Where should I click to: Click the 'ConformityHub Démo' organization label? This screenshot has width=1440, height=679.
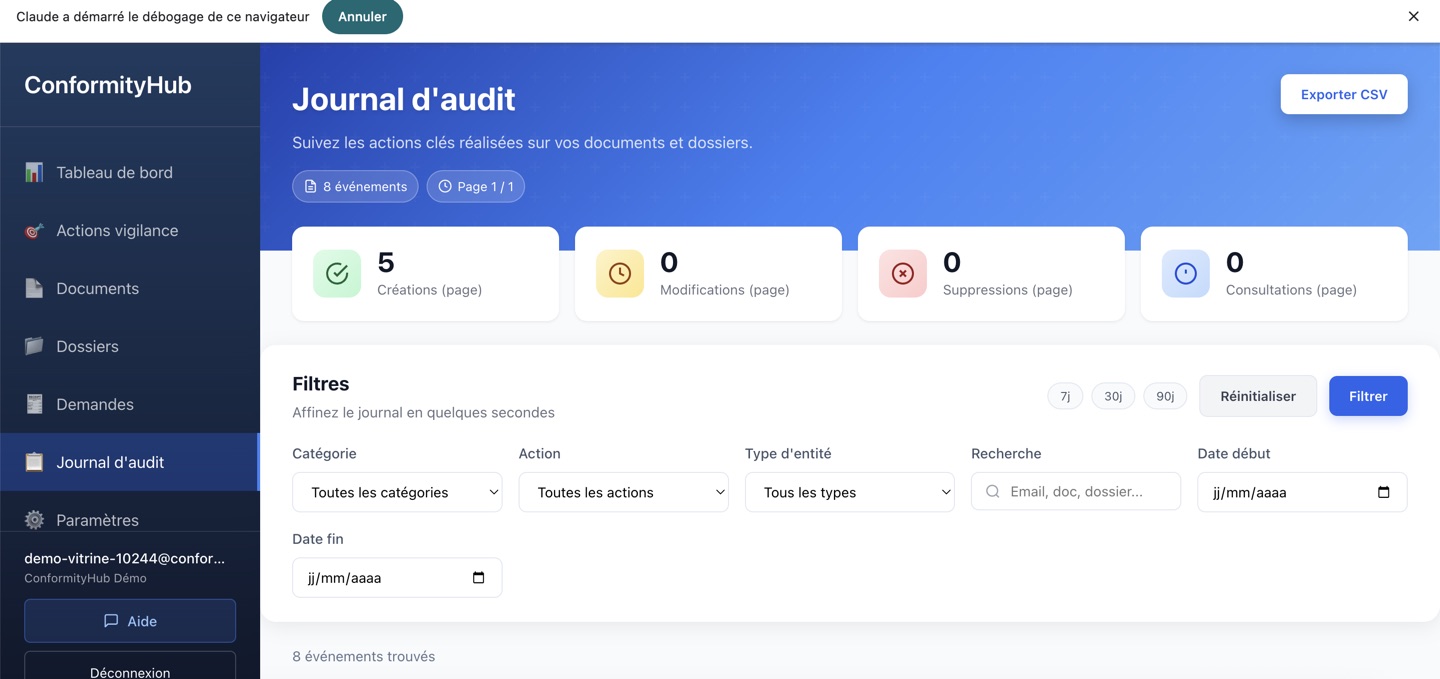tap(85, 578)
